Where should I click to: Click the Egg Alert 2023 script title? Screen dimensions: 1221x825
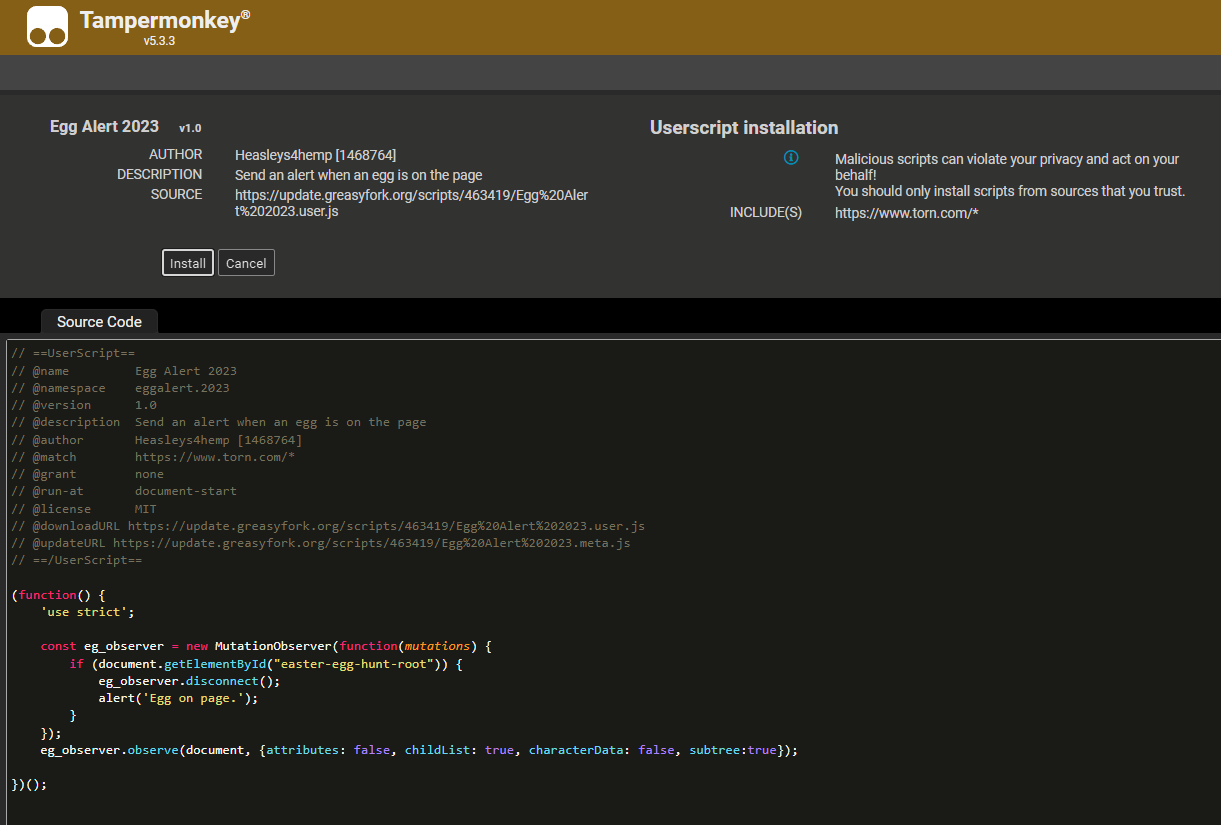point(104,127)
